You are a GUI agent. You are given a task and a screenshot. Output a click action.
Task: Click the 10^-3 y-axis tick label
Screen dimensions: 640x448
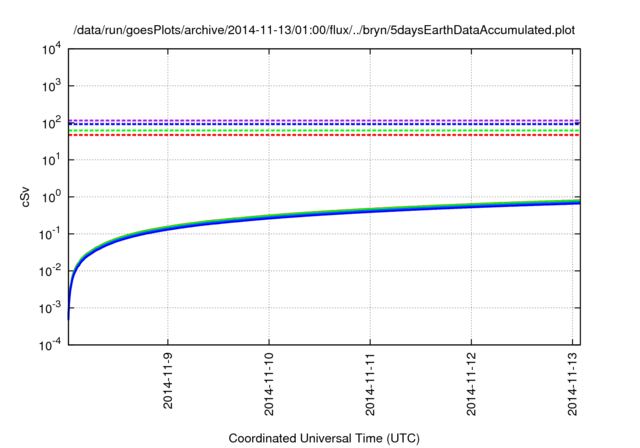pos(51,308)
